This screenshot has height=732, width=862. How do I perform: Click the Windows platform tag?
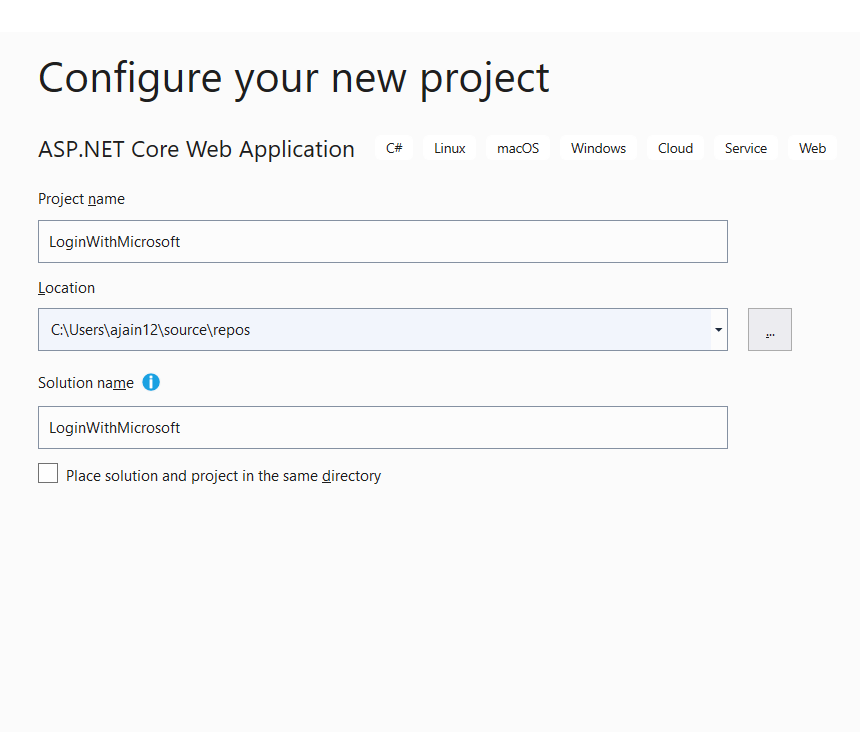[x=598, y=147]
